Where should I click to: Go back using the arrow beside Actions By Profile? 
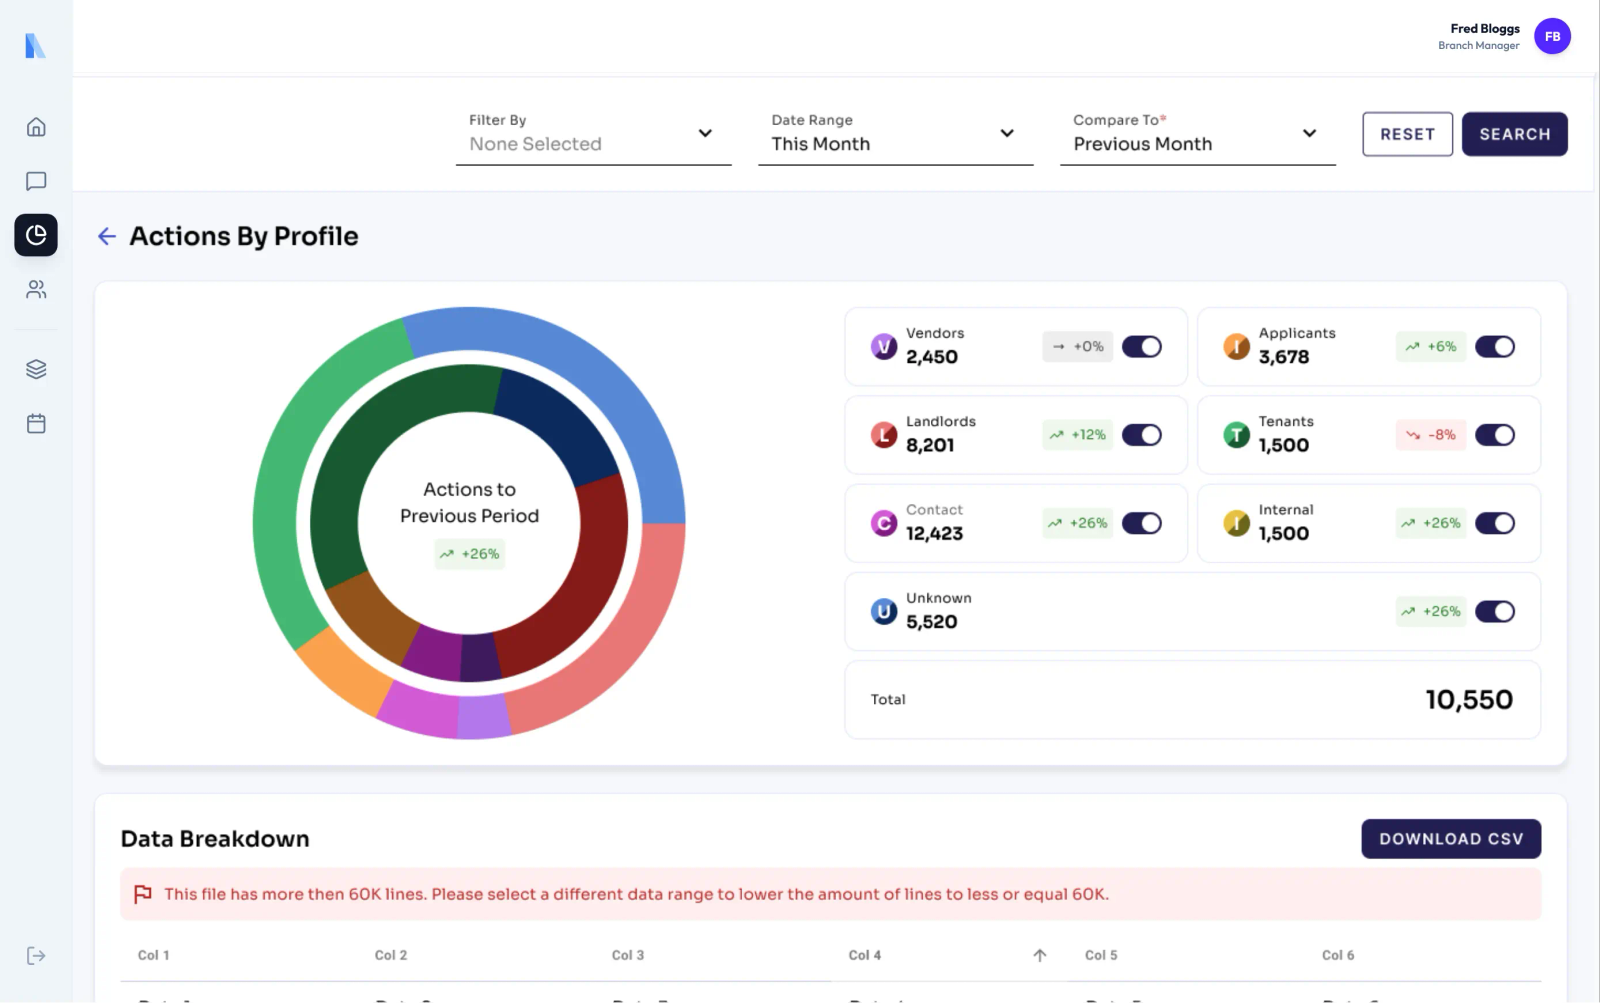coord(107,236)
